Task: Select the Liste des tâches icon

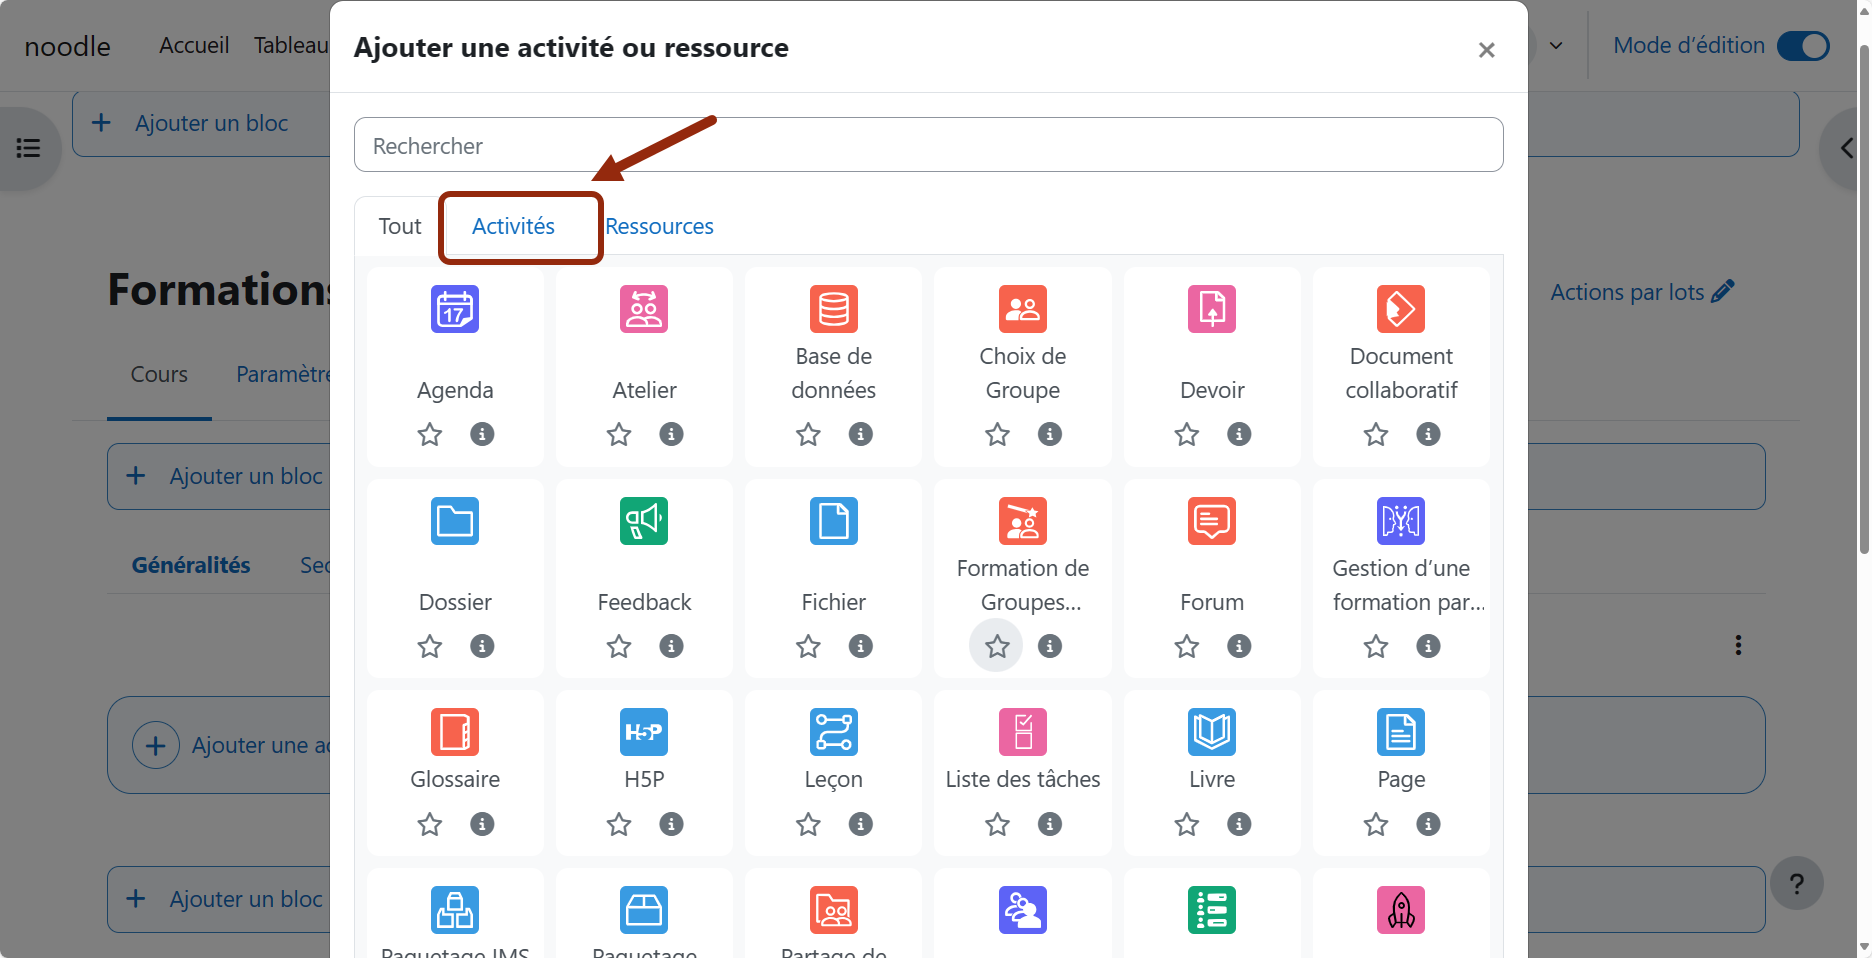Action: (x=1022, y=732)
